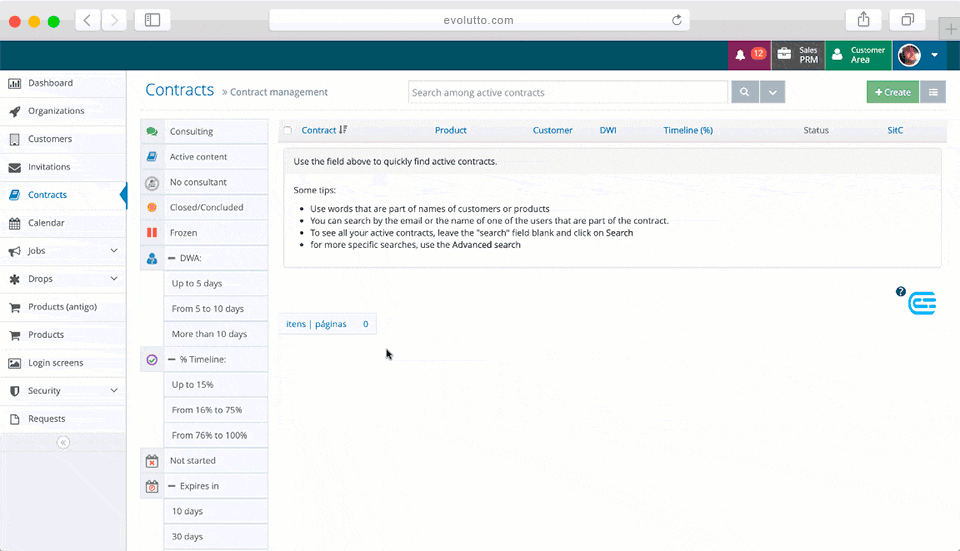Click the green Create button
The width and height of the screenshot is (960, 551).
(892, 92)
